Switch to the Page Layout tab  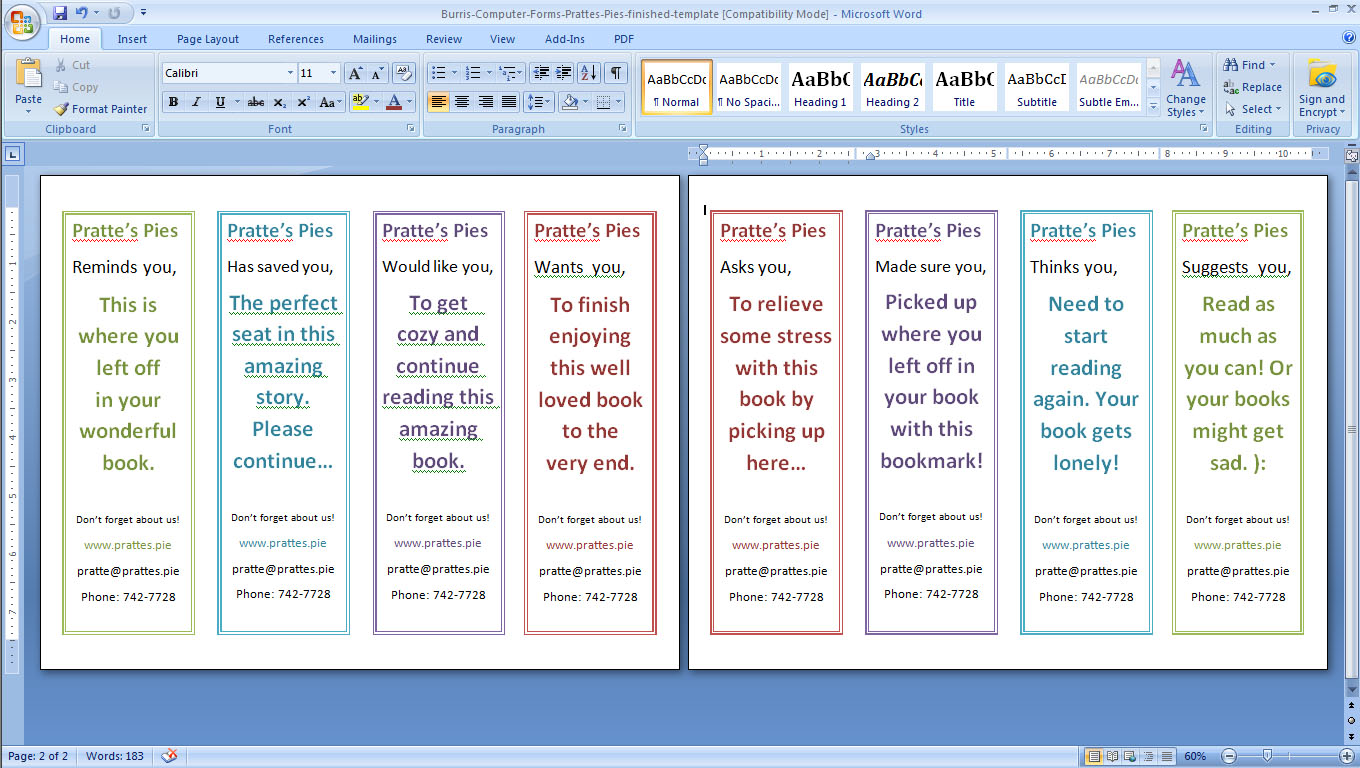click(x=208, y=39)
